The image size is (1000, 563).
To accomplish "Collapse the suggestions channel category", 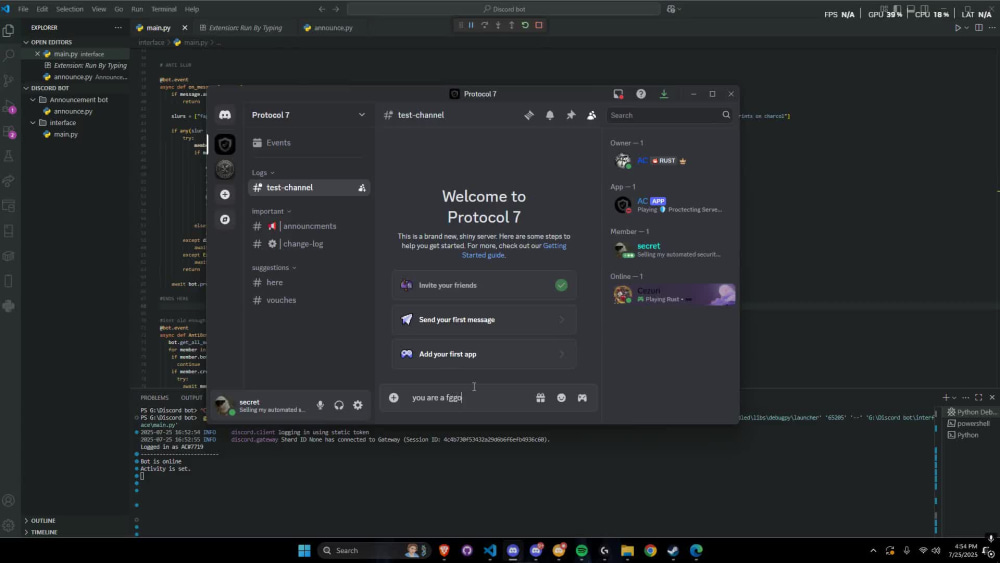I will pyautogui.click(x=274, y=268).
